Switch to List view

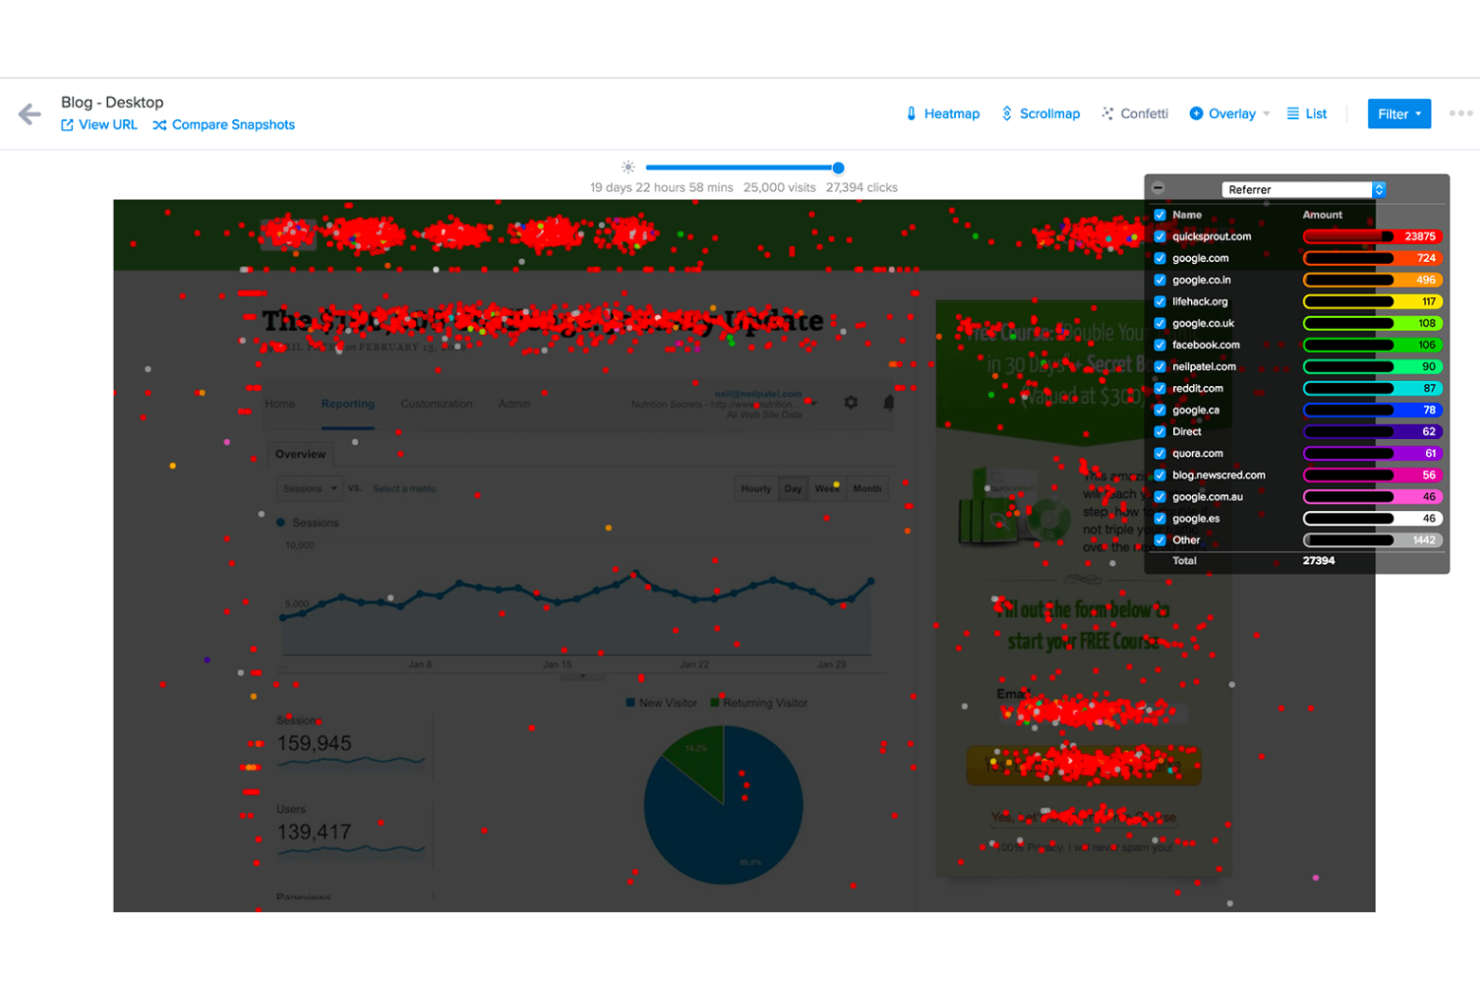click(x=1307, y=113)
